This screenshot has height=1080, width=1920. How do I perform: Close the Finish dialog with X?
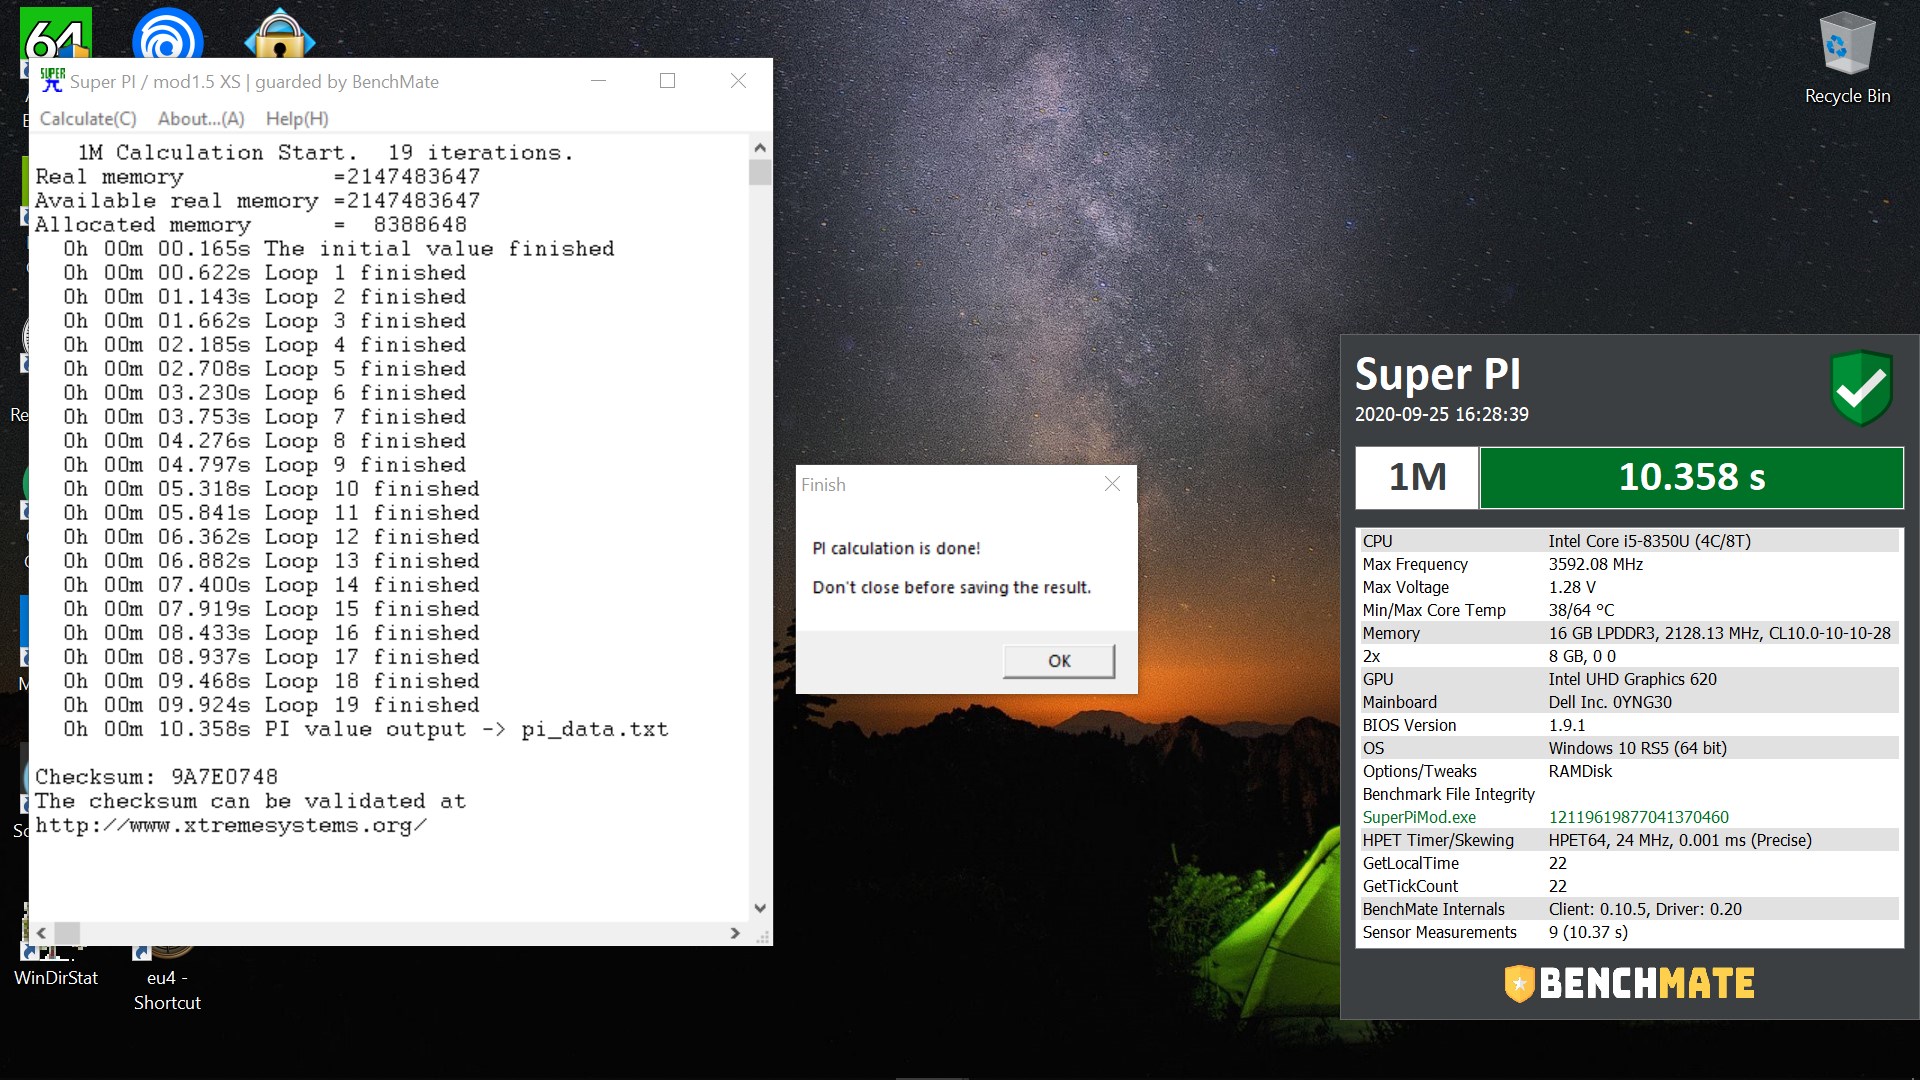[1112, 484]
